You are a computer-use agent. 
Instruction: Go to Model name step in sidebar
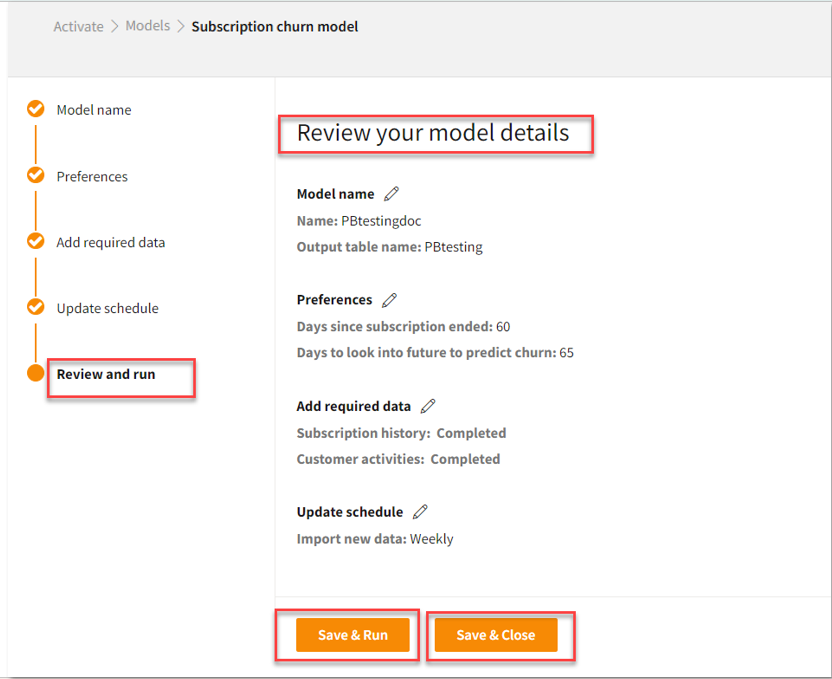(93, 110)
